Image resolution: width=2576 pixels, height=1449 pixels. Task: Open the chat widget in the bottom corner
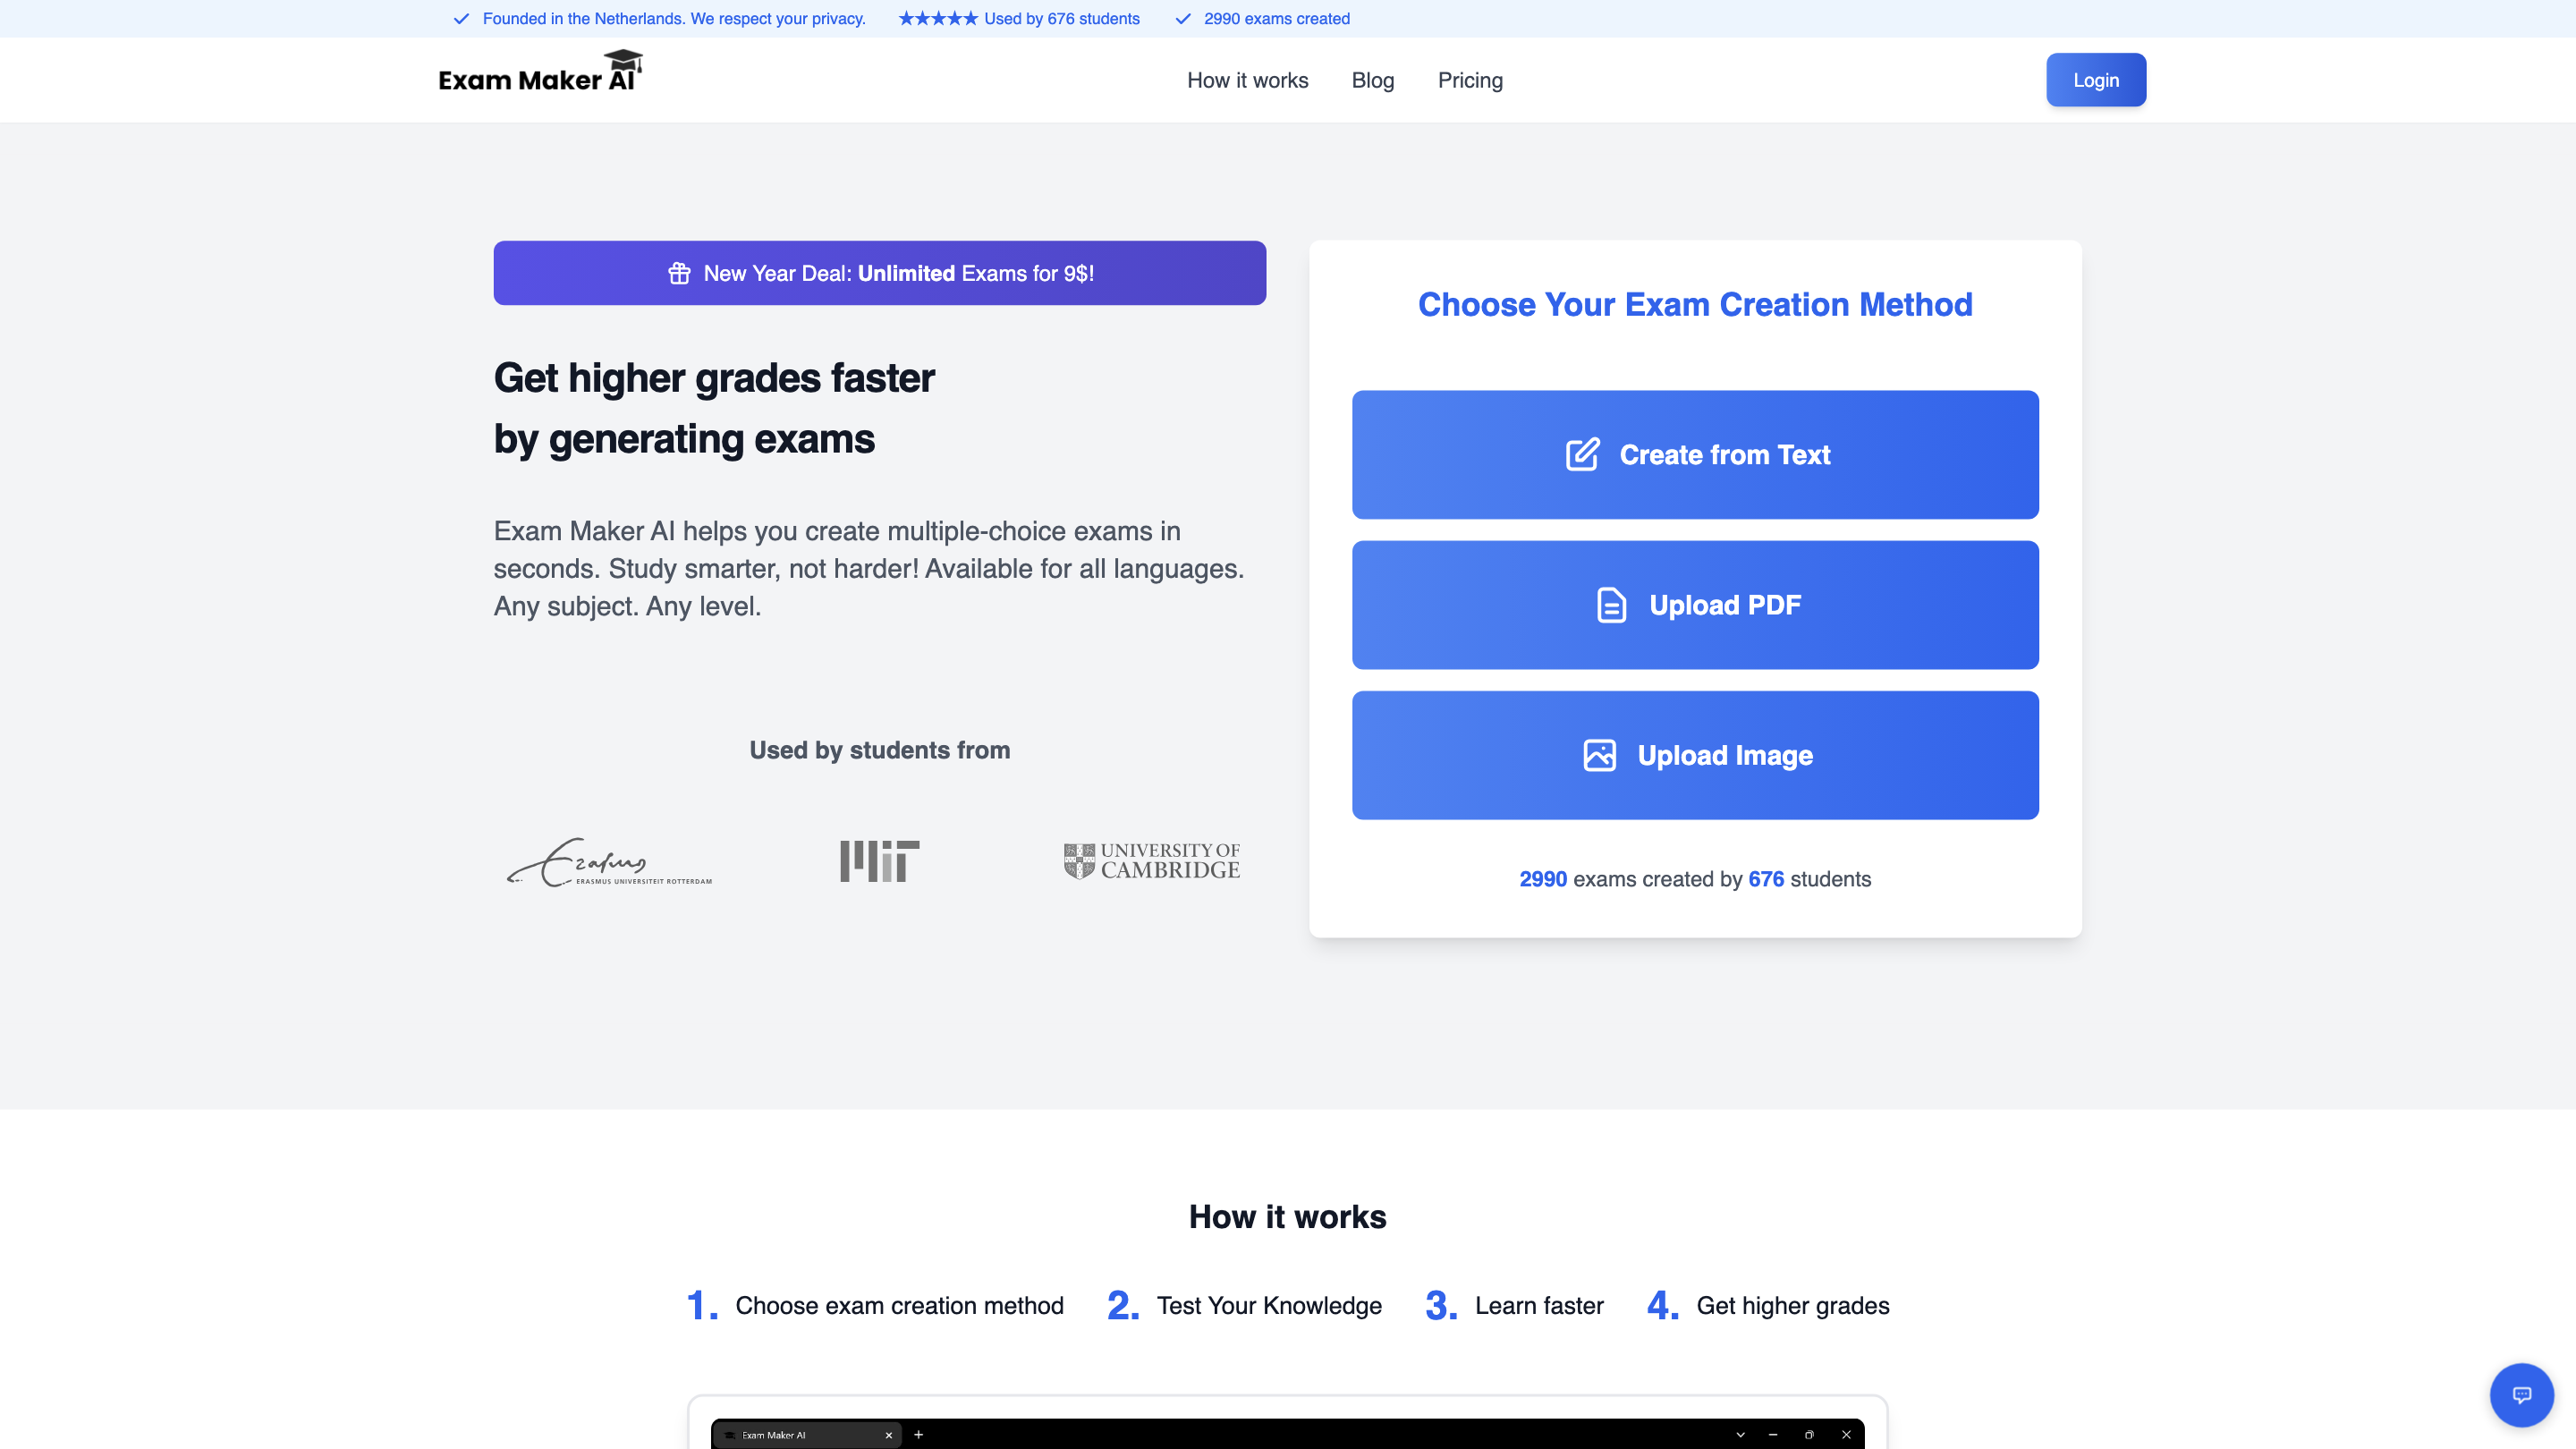tap(2521, 1394)
